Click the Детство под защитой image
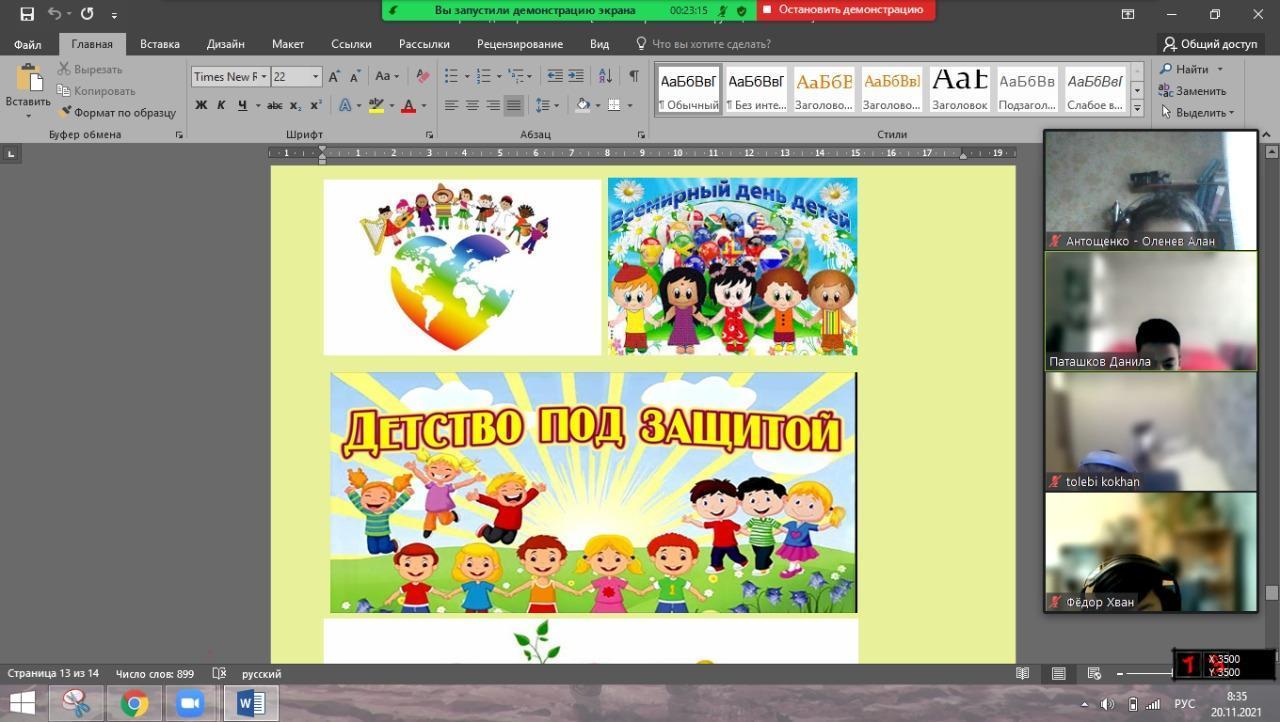This screenshot has height=722, width=1280. coord(593,492)
